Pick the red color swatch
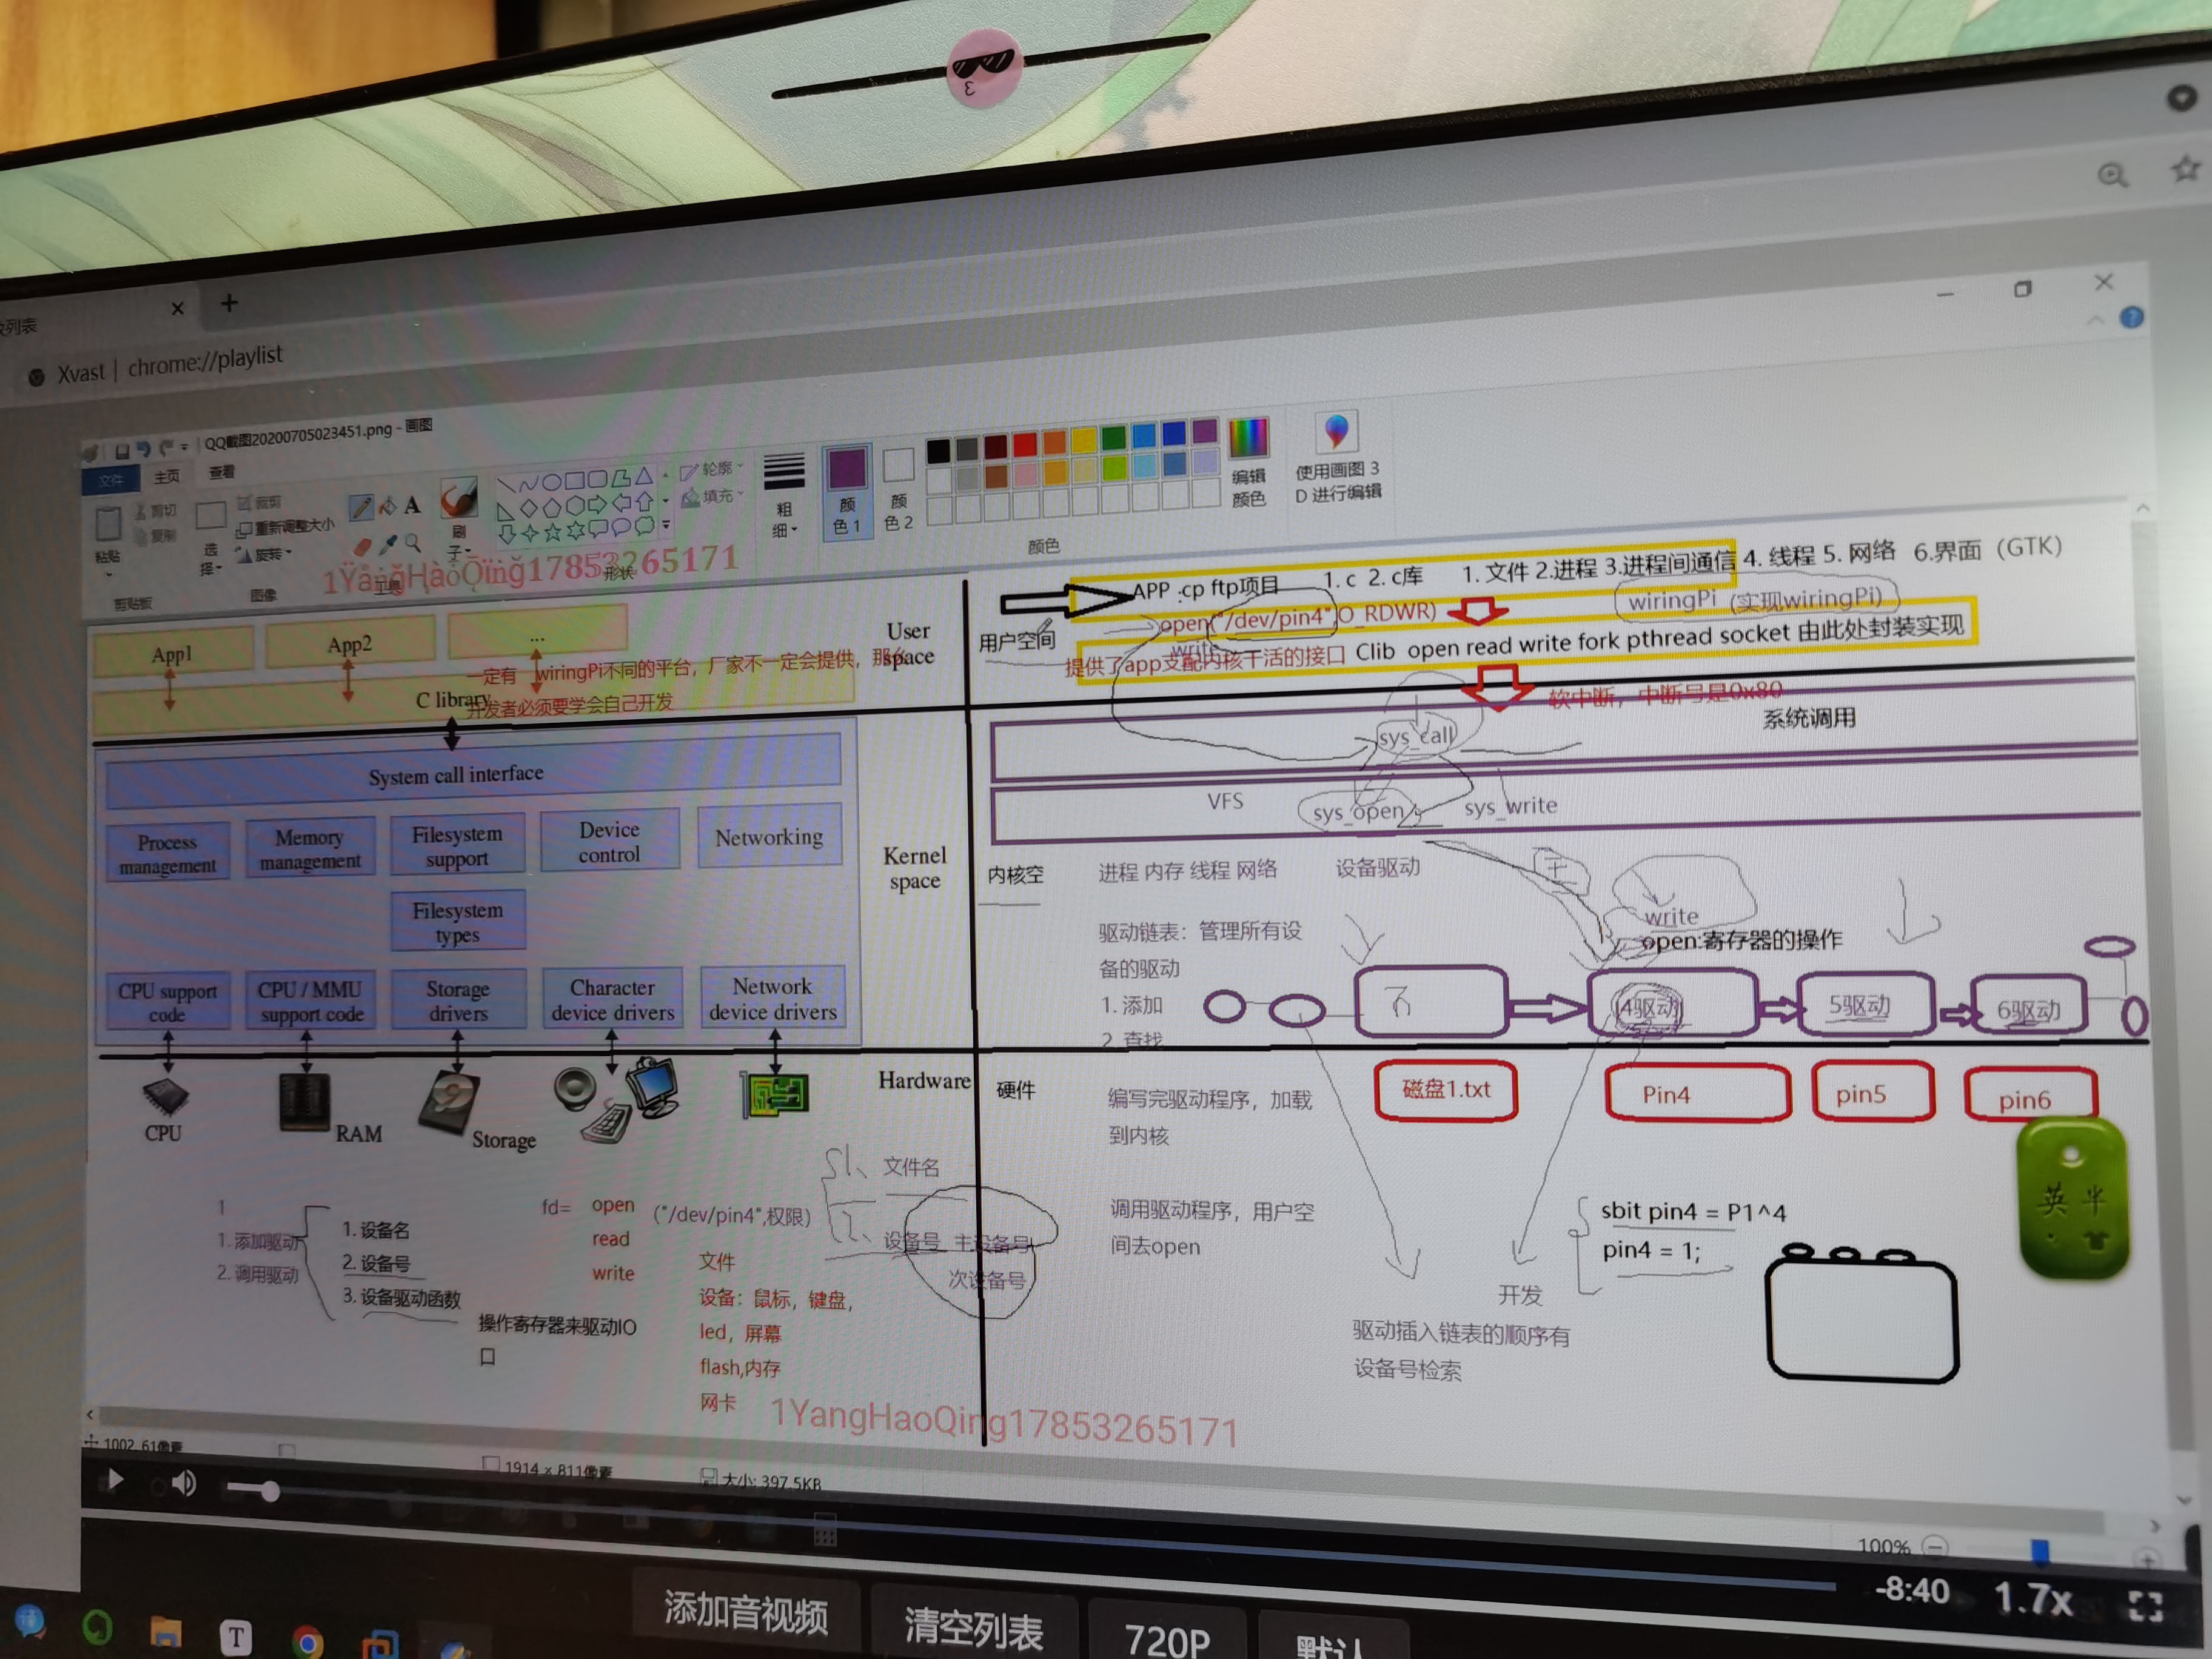2212x1659 pixels. coord(1025,445)
